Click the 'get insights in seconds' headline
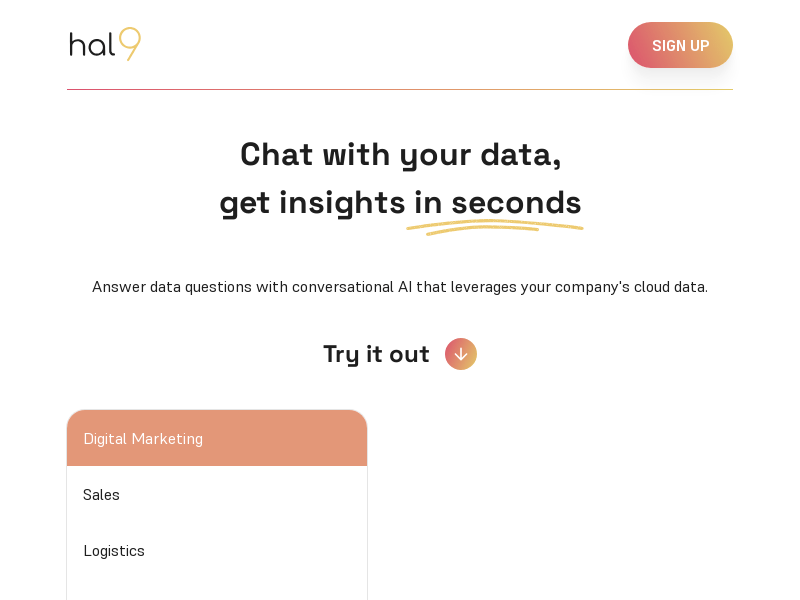 tap(401, 203)
